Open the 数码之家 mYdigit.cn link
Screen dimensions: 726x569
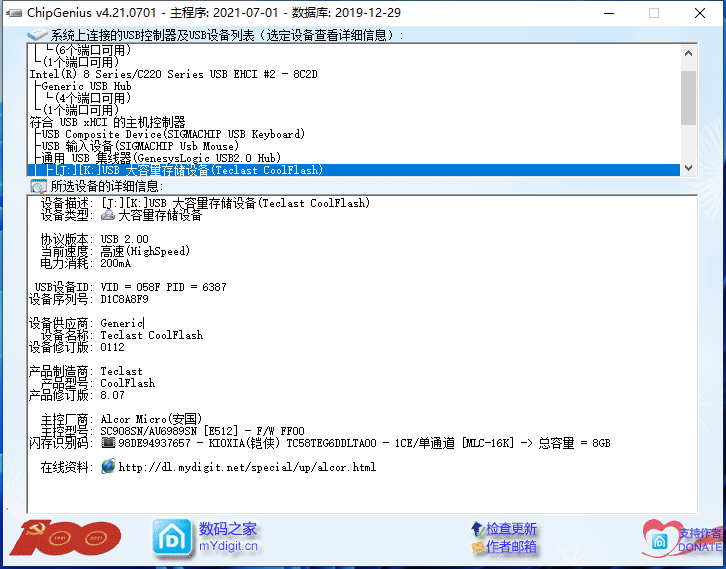click(228, 537)
